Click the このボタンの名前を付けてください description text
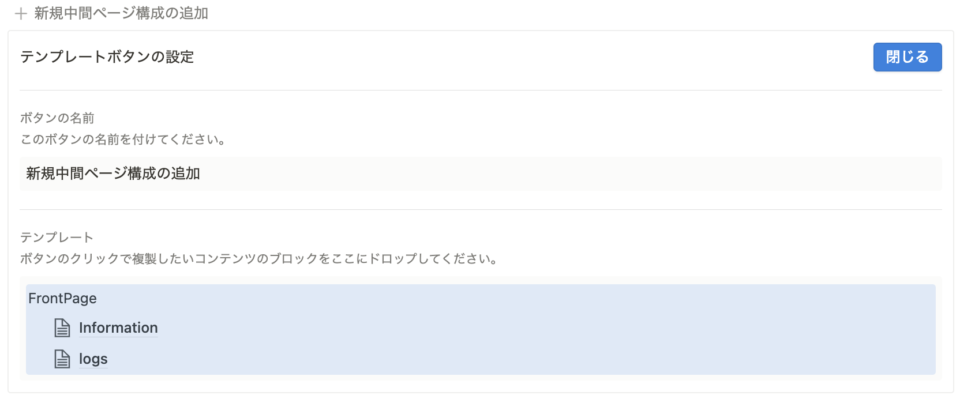960x399 pixels. 122,140
